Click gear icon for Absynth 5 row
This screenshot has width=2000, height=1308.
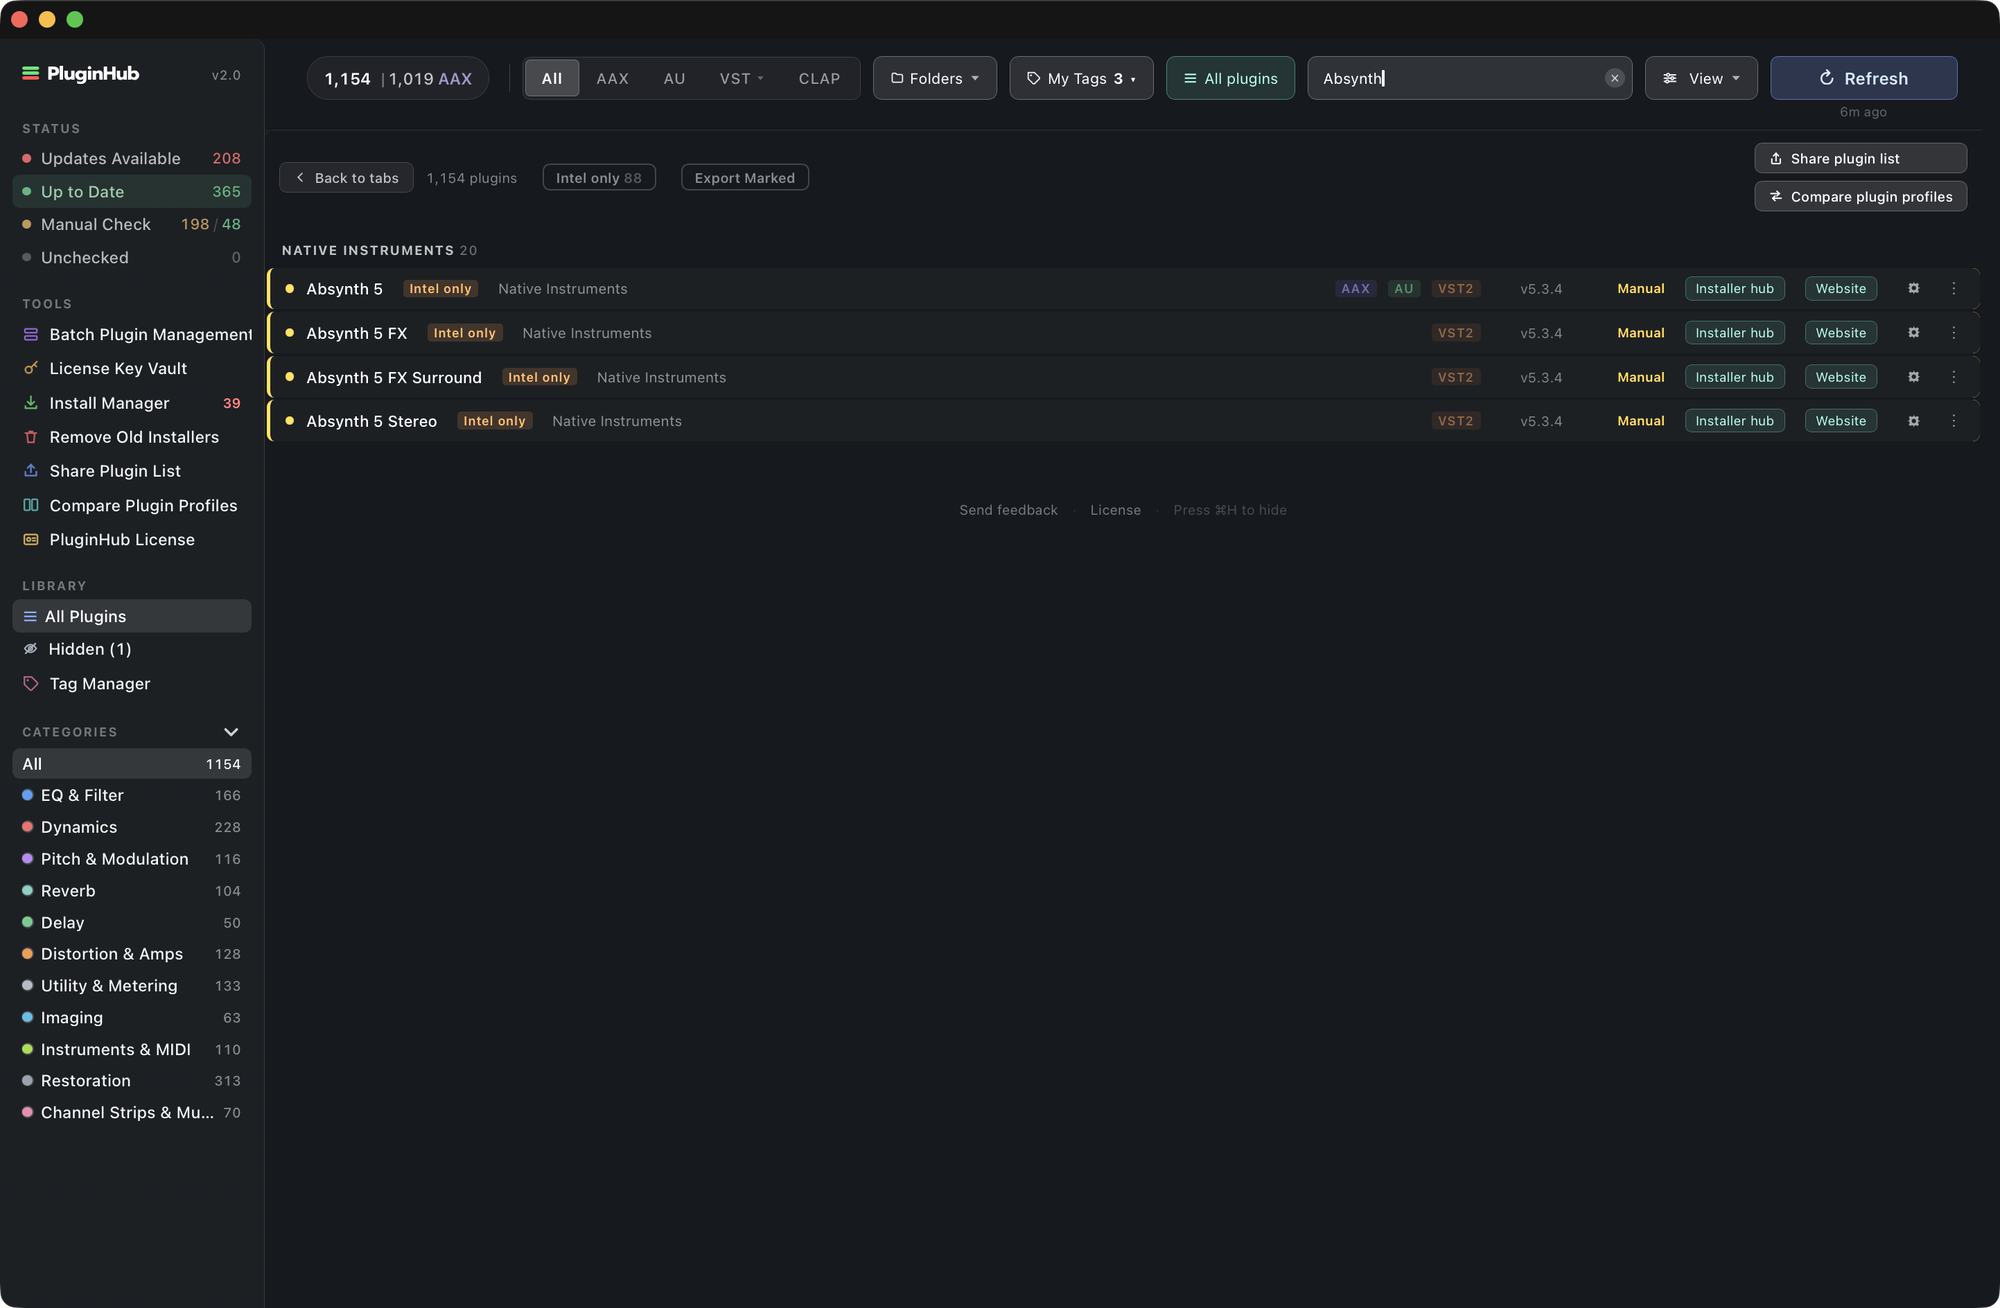coord(1913,288)
